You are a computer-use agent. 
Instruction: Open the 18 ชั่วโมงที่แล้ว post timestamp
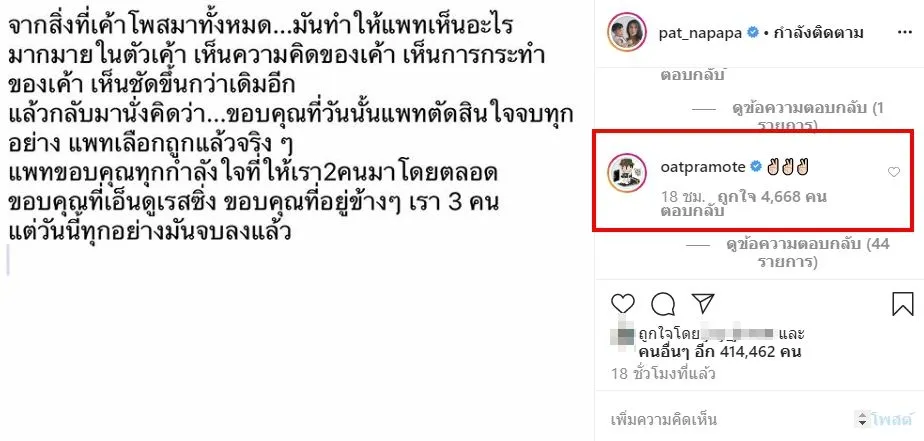(x=664, y=374)
